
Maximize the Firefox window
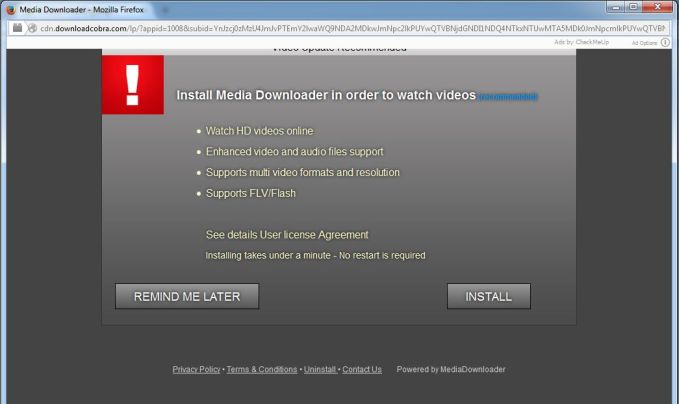click(633, 7)
